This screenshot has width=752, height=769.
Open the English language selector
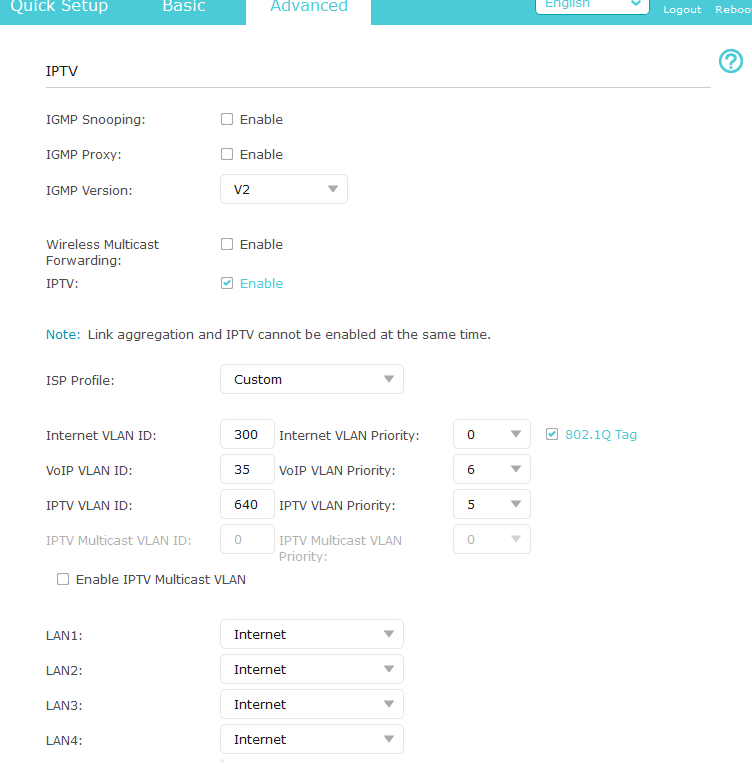pyautogui.click(x=592, y=6)
